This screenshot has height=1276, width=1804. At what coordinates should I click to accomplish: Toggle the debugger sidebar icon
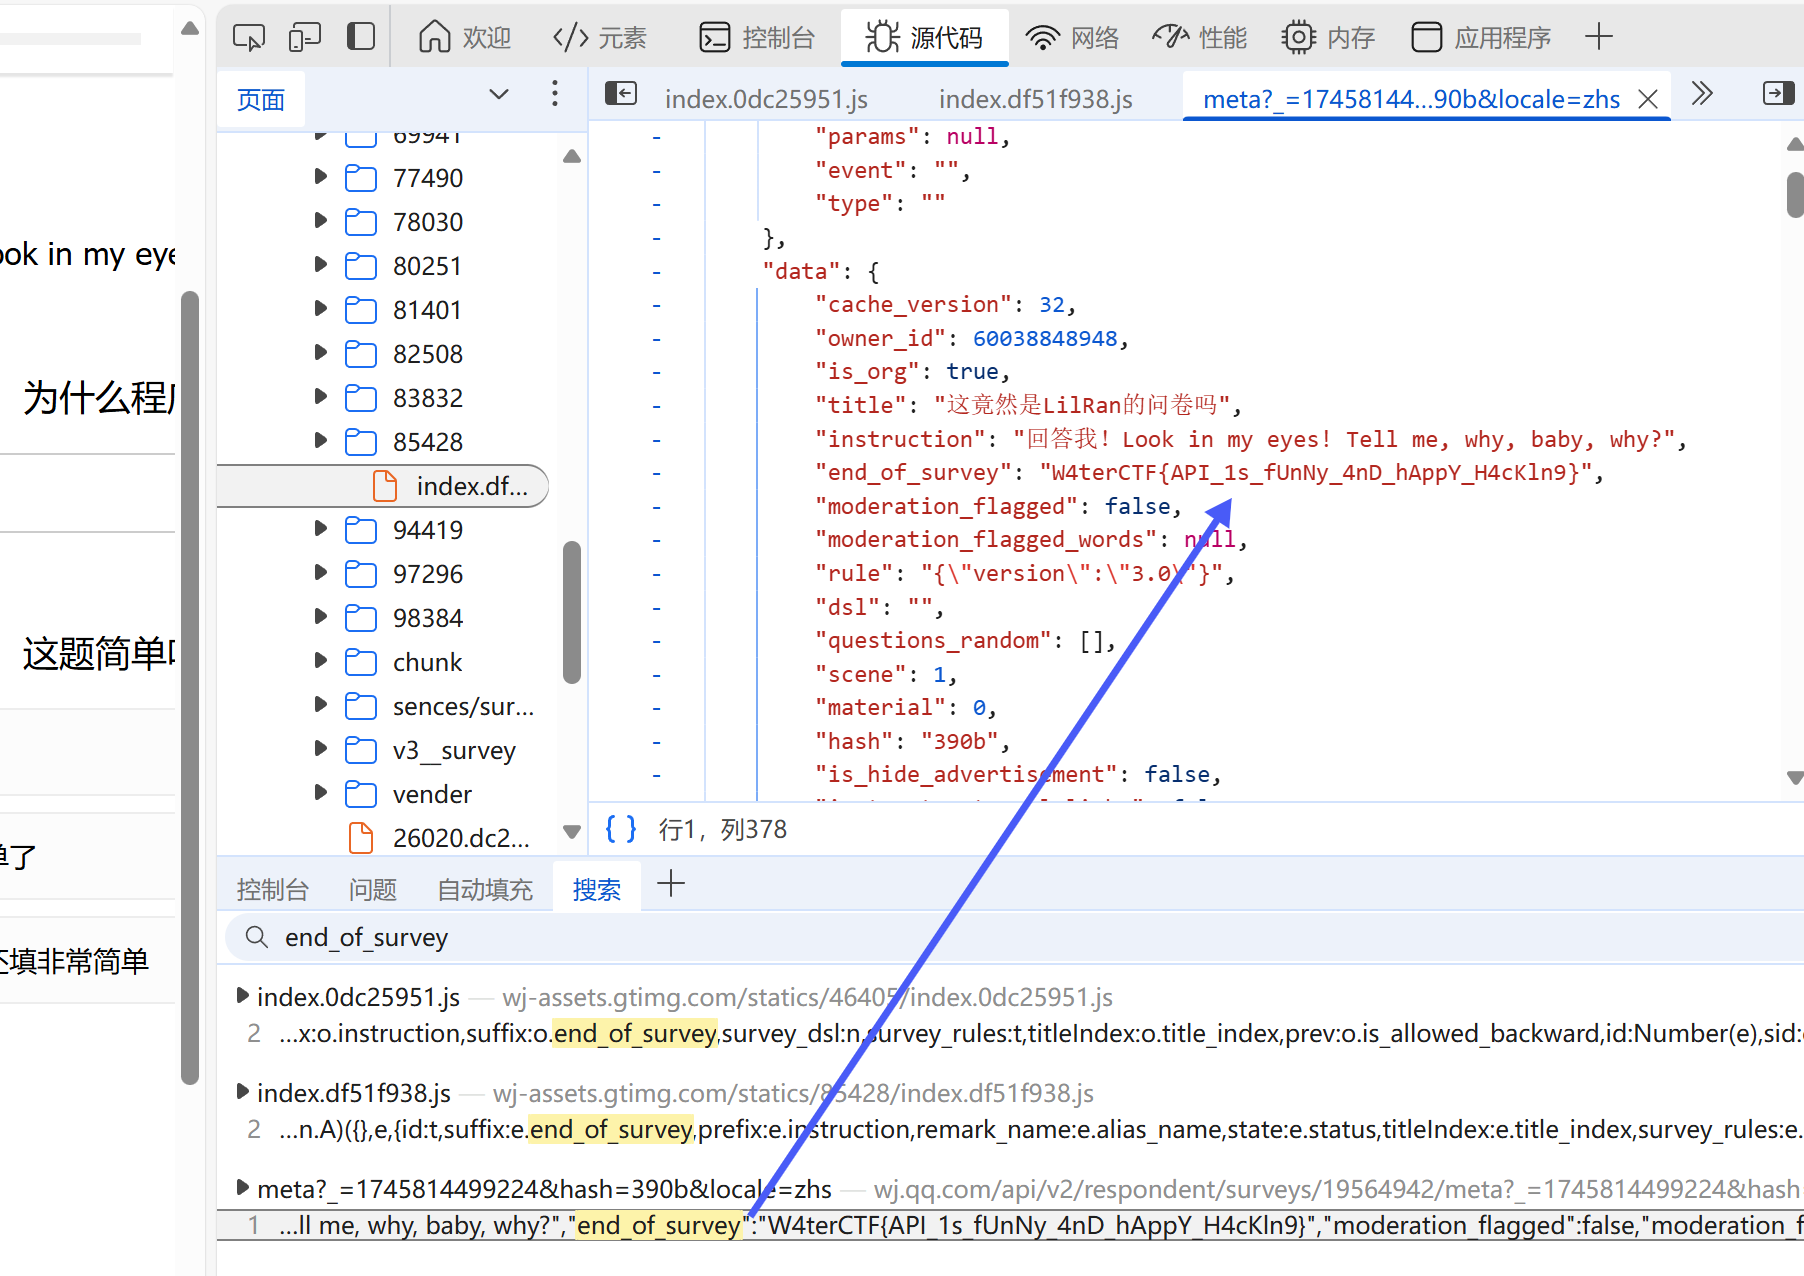click(1778, 94)
